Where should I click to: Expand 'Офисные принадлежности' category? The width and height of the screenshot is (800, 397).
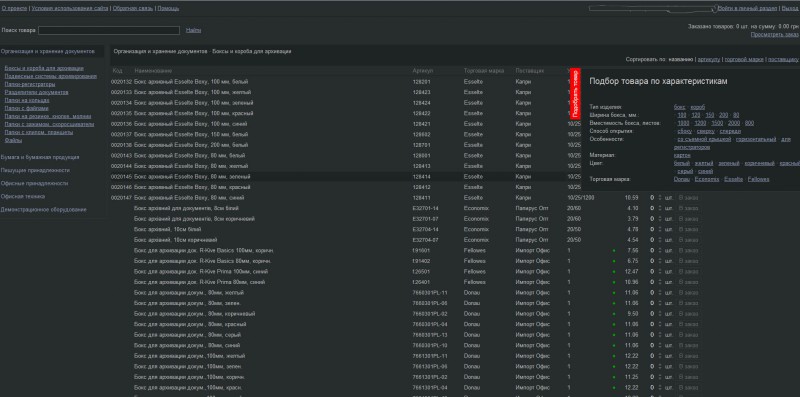(34, 183)
